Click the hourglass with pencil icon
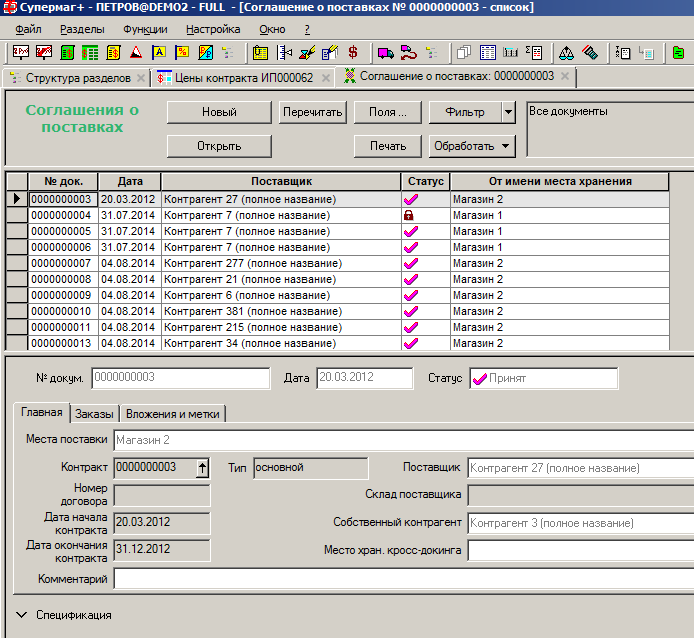The width and height of the screenshot is (694, 638). pyautogui.click(x=307, y=53)
